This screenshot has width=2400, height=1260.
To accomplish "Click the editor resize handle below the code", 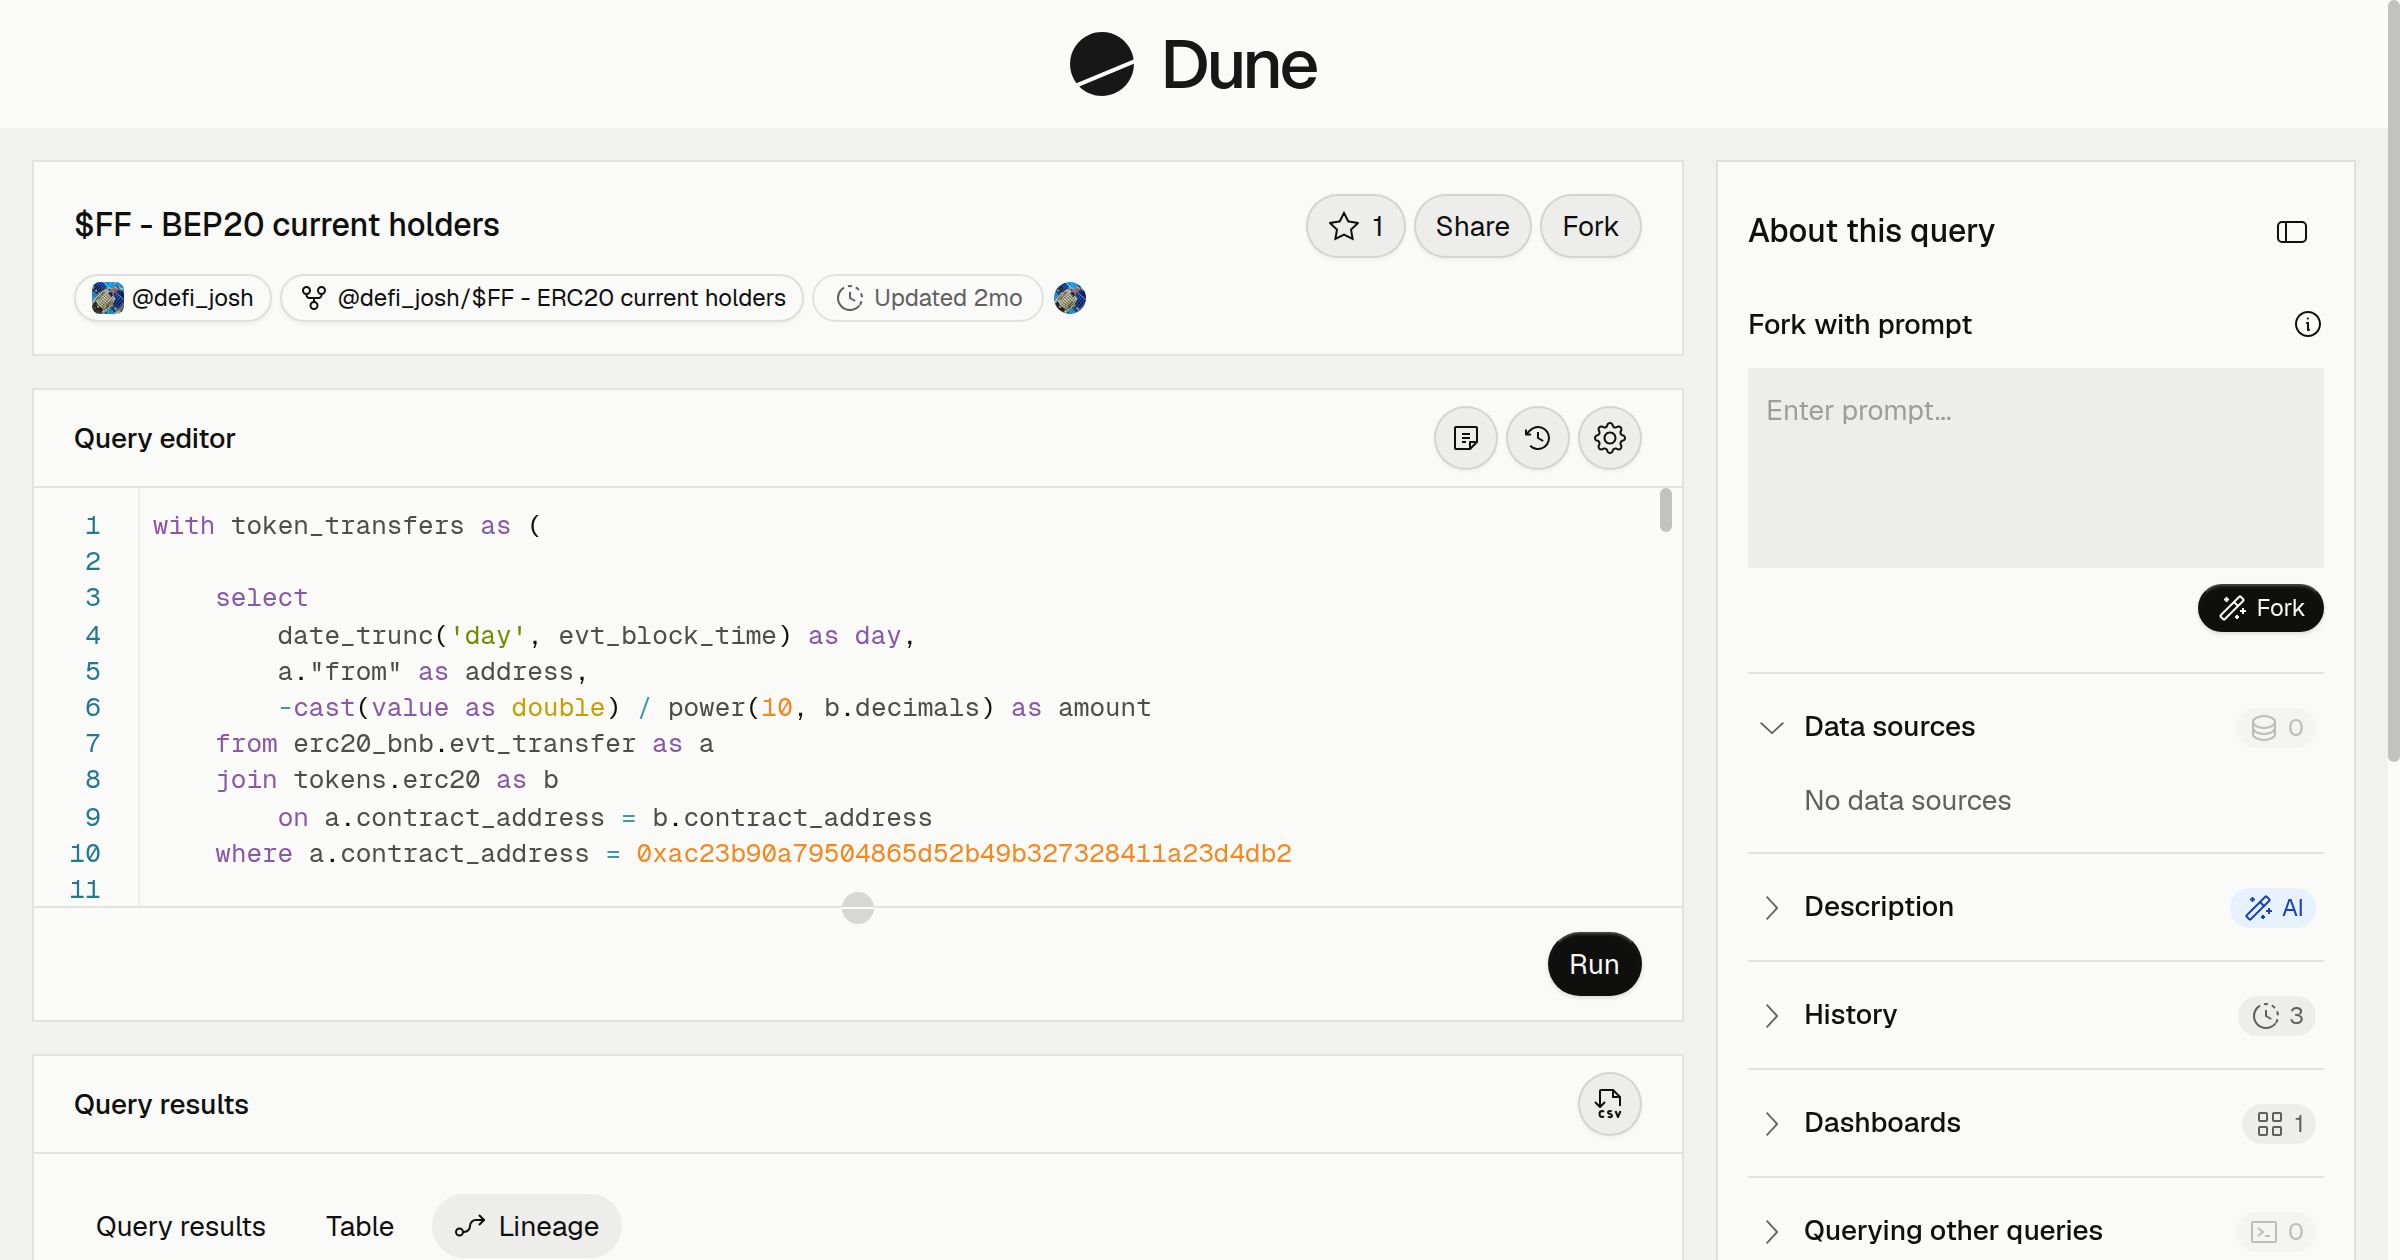I will point(858,908).
